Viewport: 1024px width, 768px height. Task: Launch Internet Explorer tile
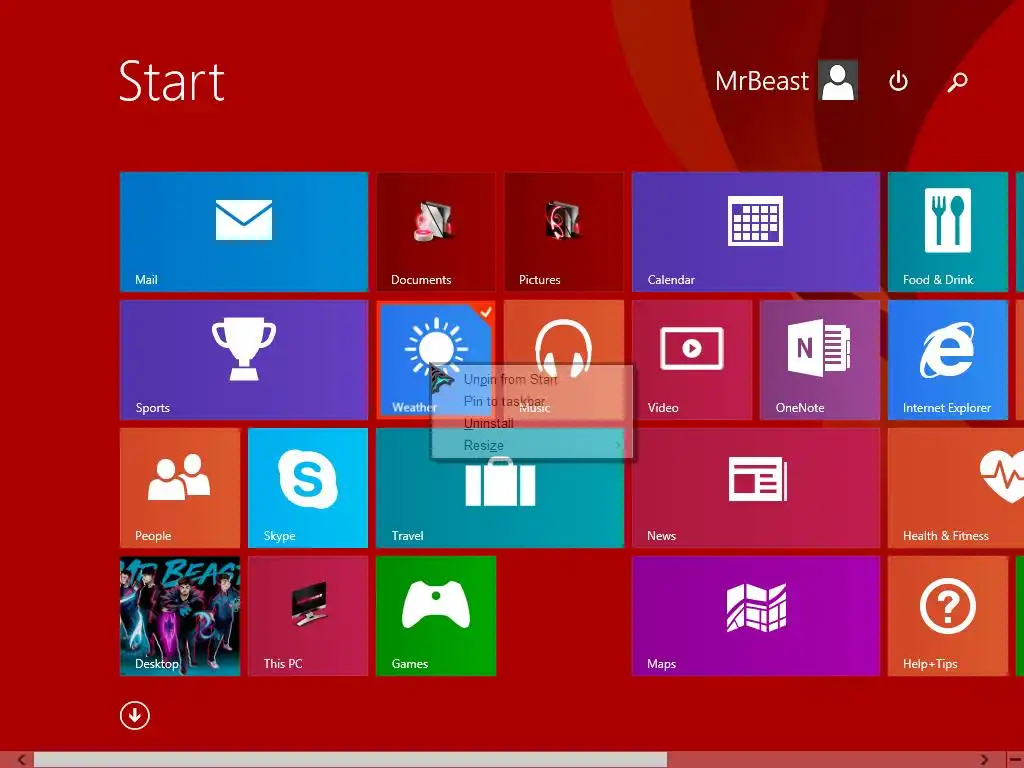948,359
